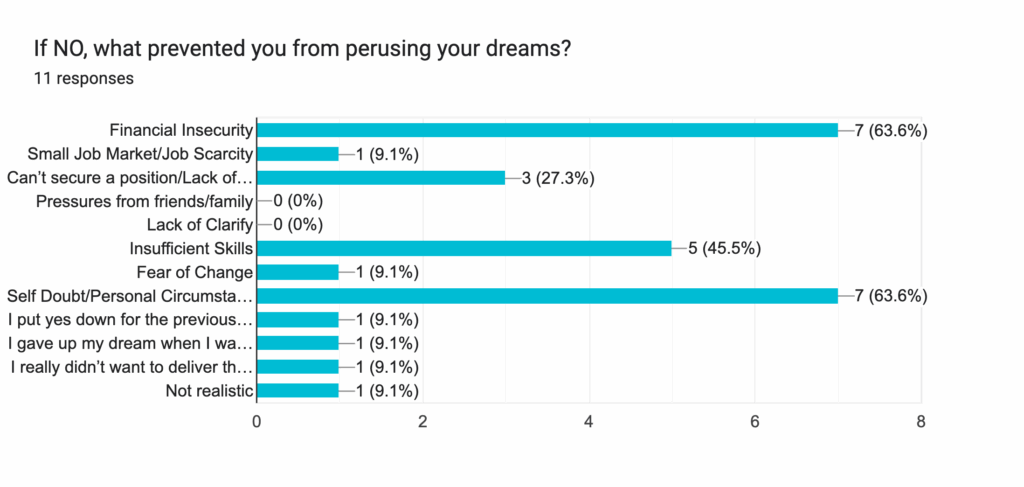
Task: Click the '3 (27.3%)' value label
Action: coord(559,178)
